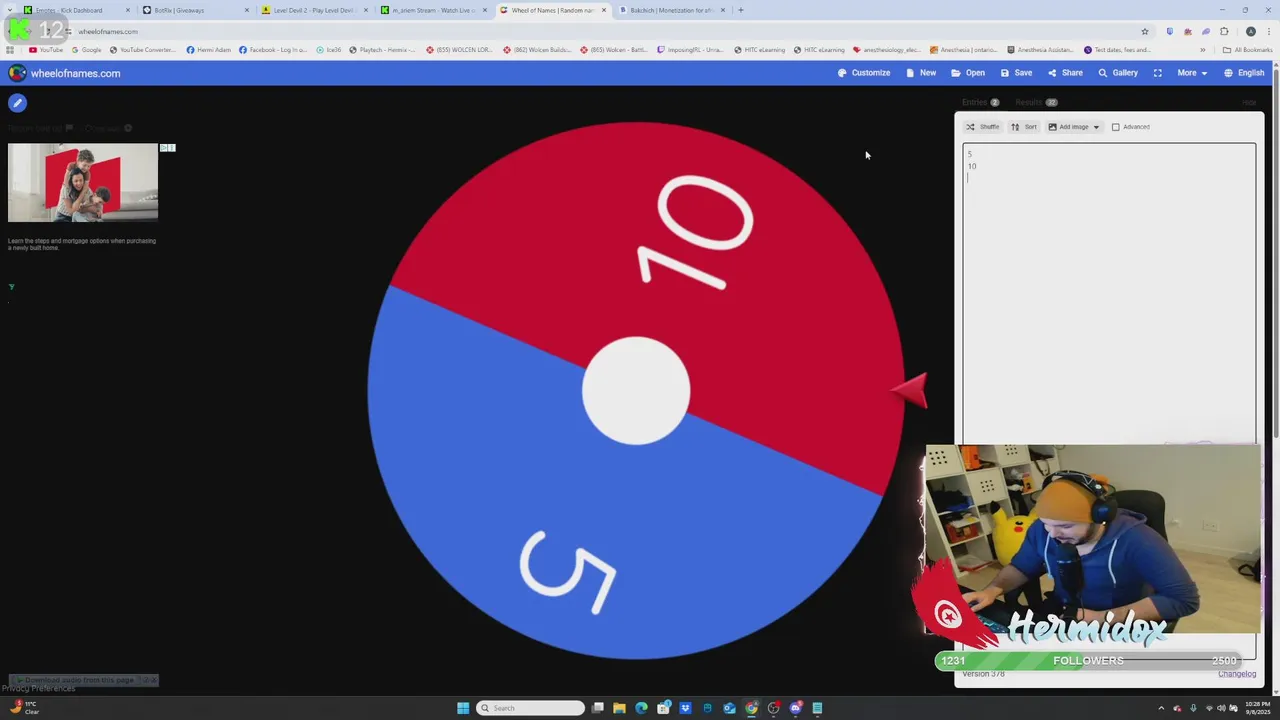Open Microsoft Edge from the taskbar

pos(641,708)
